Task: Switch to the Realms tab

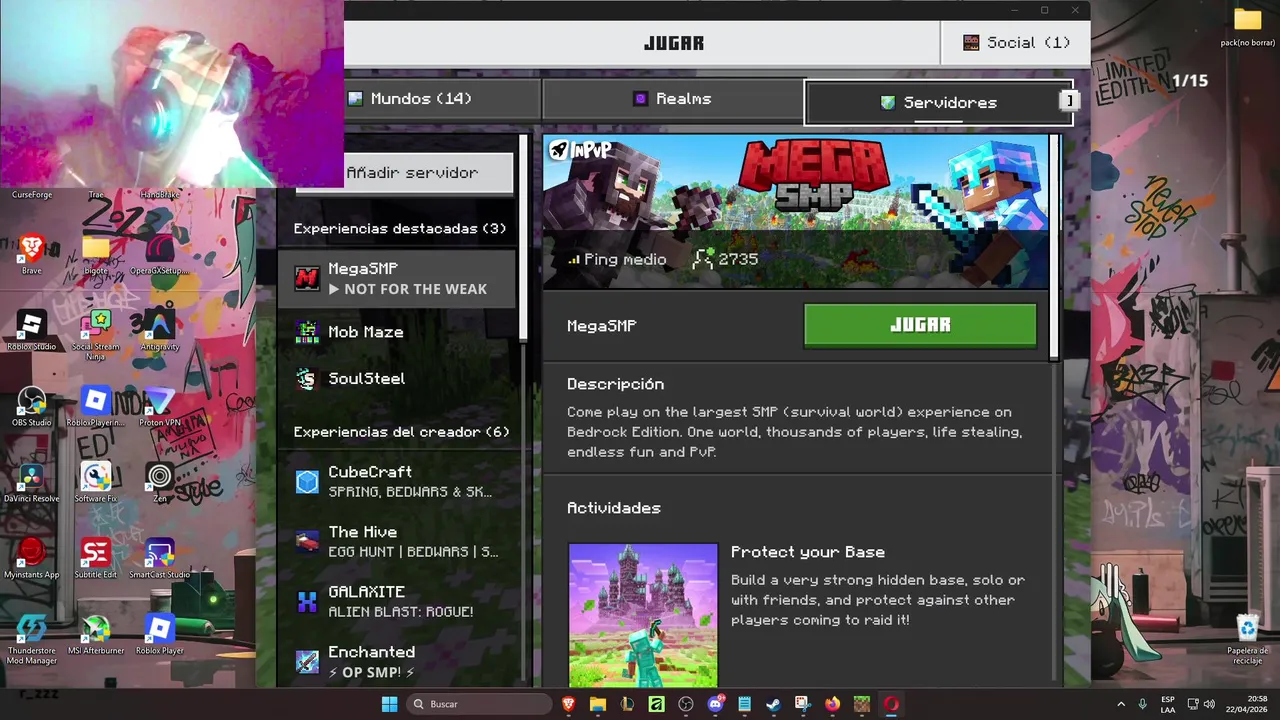Action: point(672,99)
